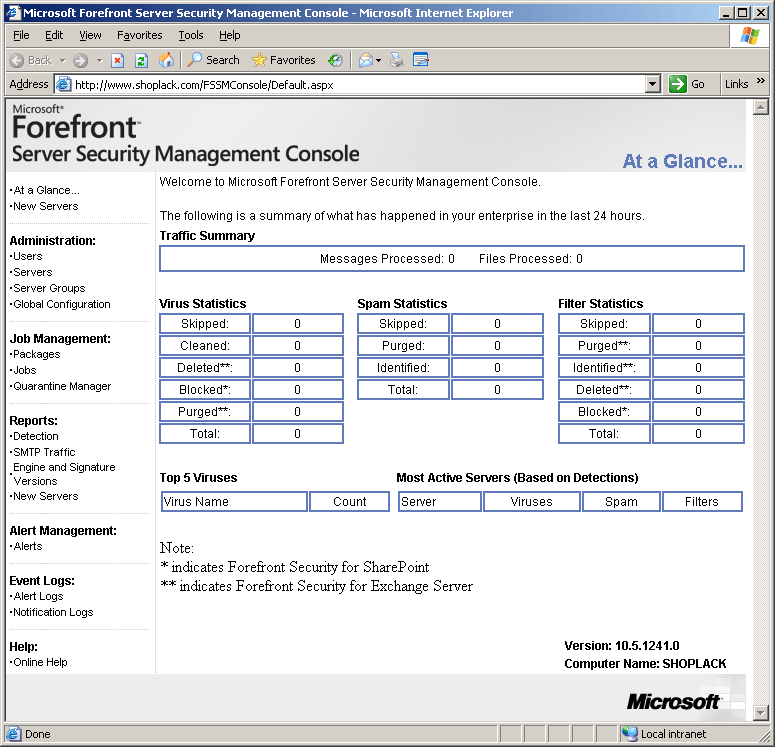
Task: Click the Filters column header
Action: click(702, 501)
